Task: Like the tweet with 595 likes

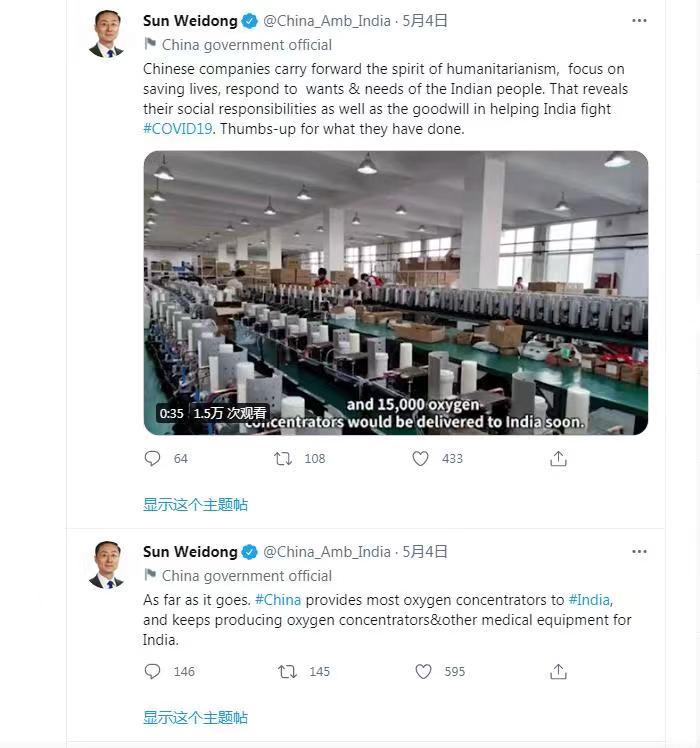Action: point(423,671)
